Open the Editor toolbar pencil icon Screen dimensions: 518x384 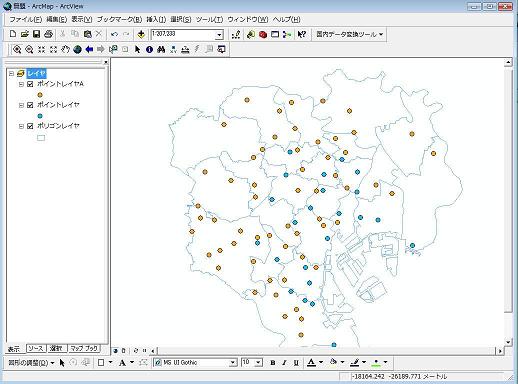(236, 34)
